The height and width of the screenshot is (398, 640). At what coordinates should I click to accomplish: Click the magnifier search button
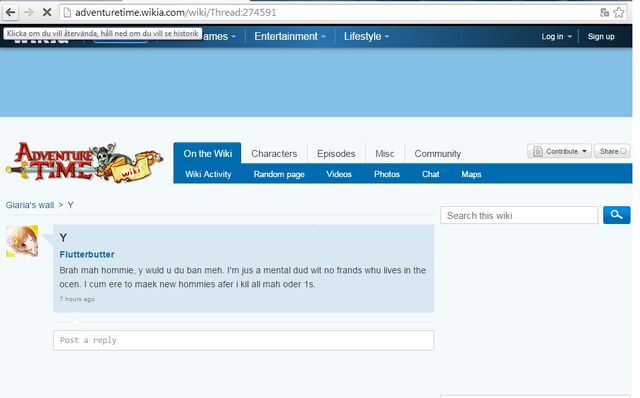click(x=616, y=215)
